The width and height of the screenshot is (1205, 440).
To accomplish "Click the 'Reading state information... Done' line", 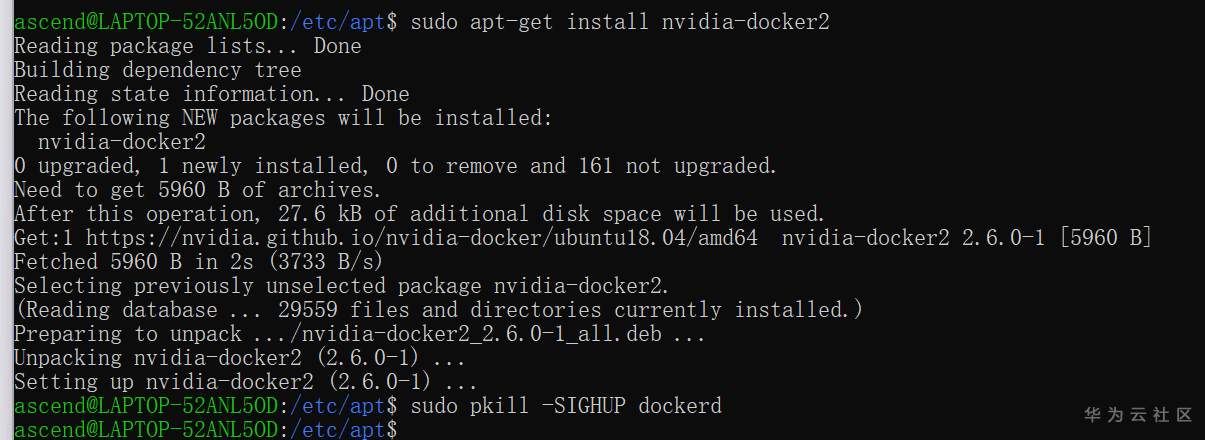I will tap(211, 94).
